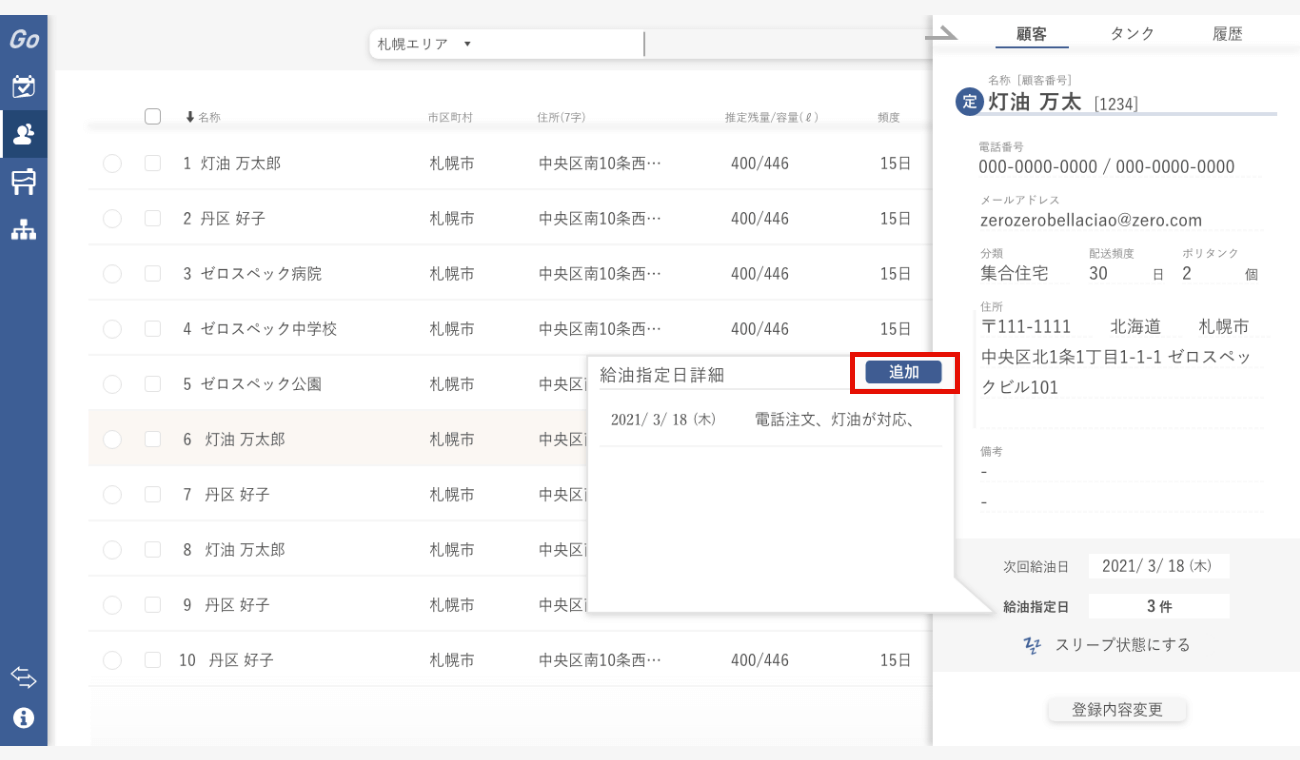Screen dimensions: 1300x760
Task: Check the box for row 7 丹区 好子
Action: point(153,494)
